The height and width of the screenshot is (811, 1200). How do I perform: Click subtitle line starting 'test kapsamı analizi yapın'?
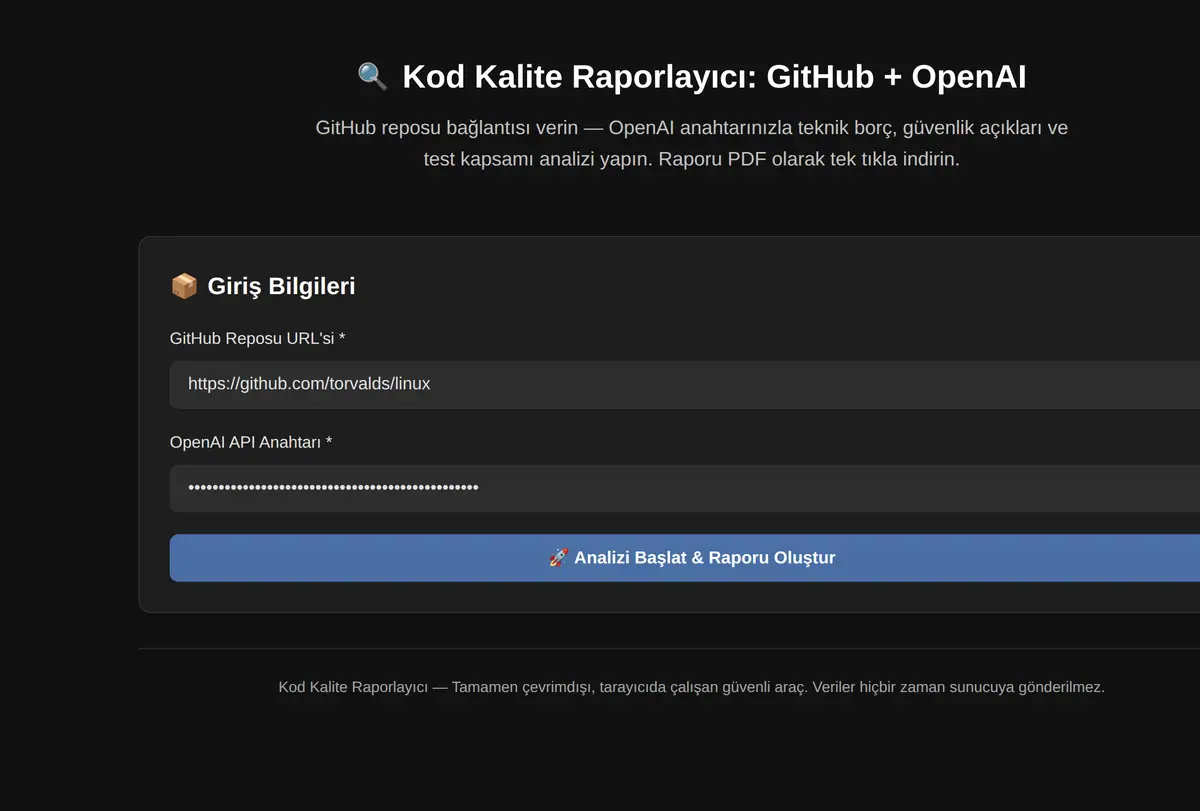[692, 159]
